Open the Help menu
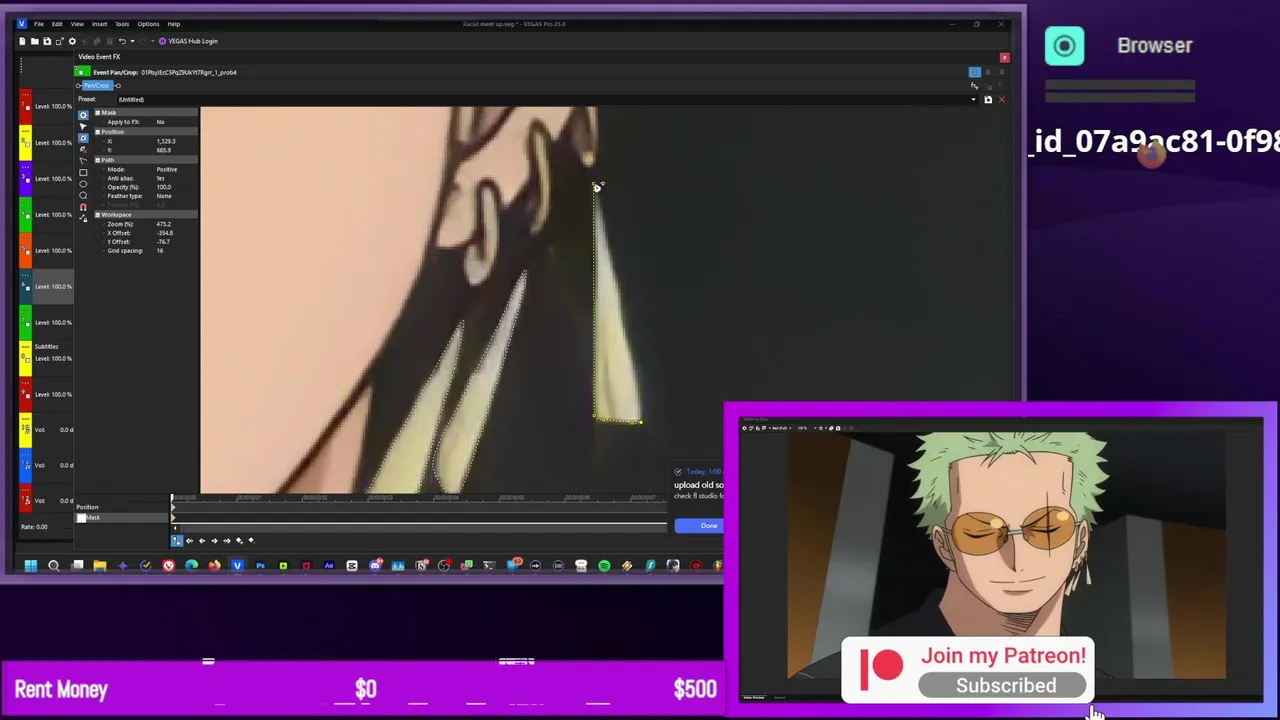Viewport: 1280px width, 720px height. coord(174,24)
